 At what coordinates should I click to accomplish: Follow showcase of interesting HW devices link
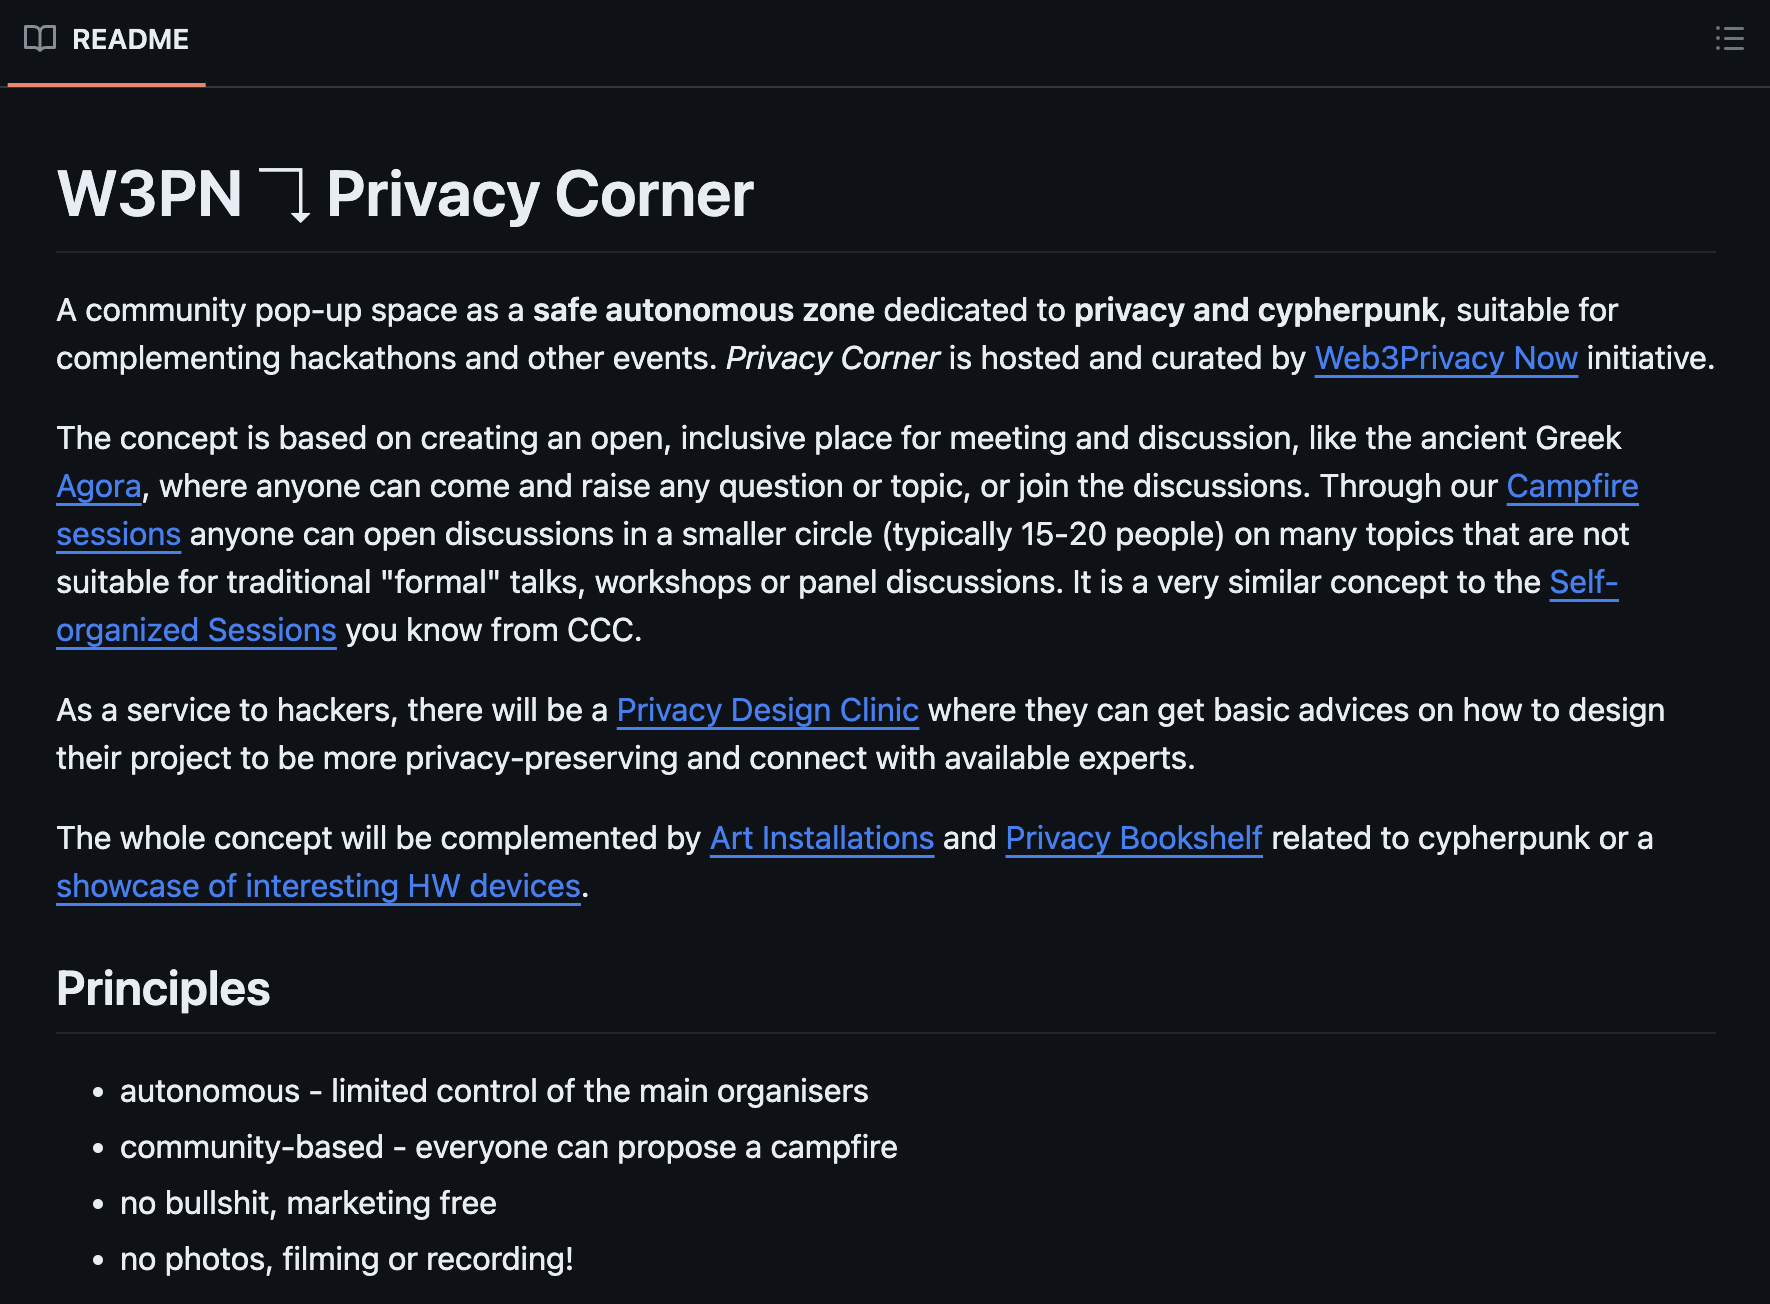[x=319, y=886]
